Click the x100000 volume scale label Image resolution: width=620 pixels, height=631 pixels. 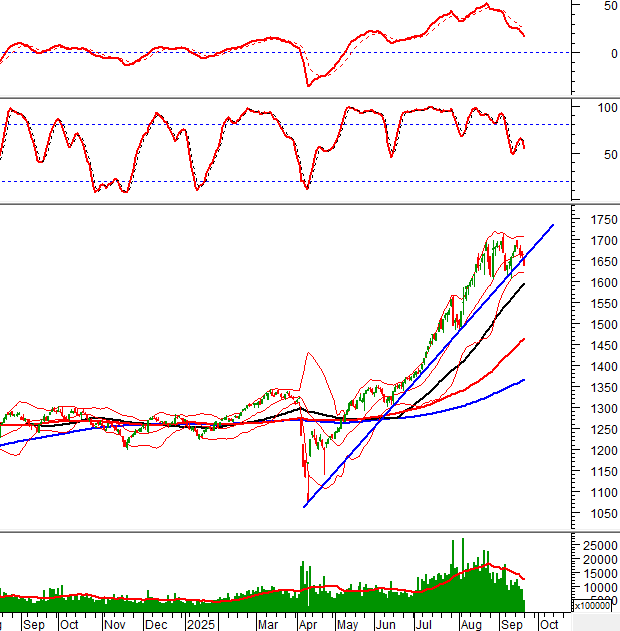click(x=595, y=606)
